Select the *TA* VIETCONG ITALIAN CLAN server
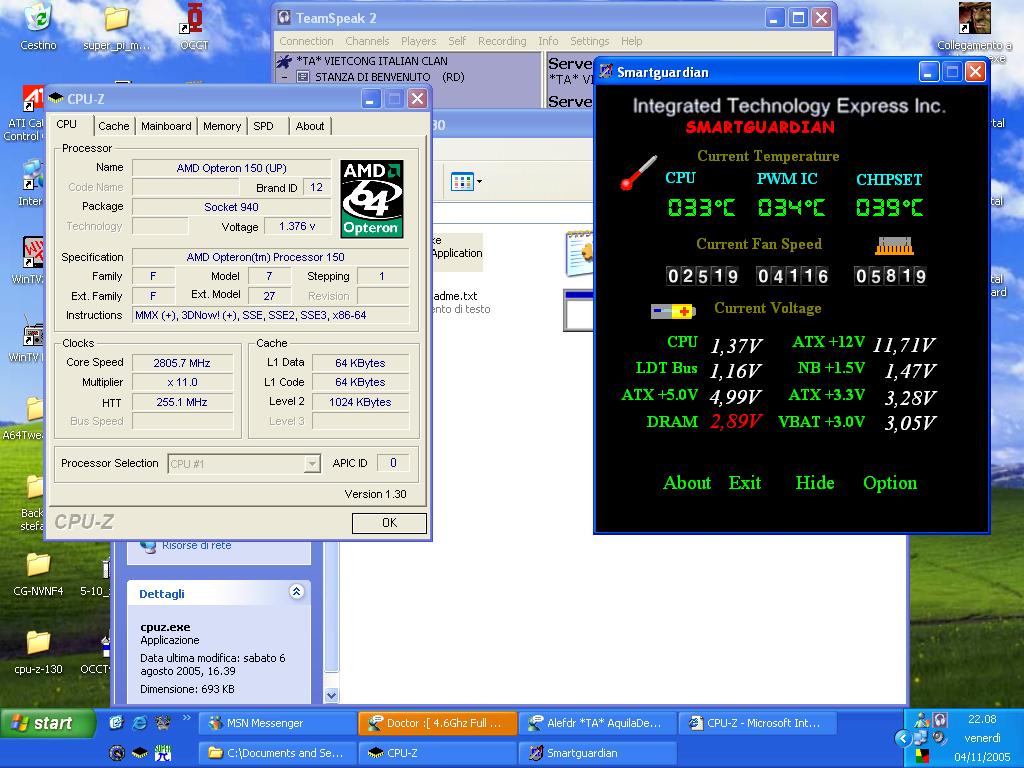The height and width of the screenshot is (768, 1024). tap(372, 61)
